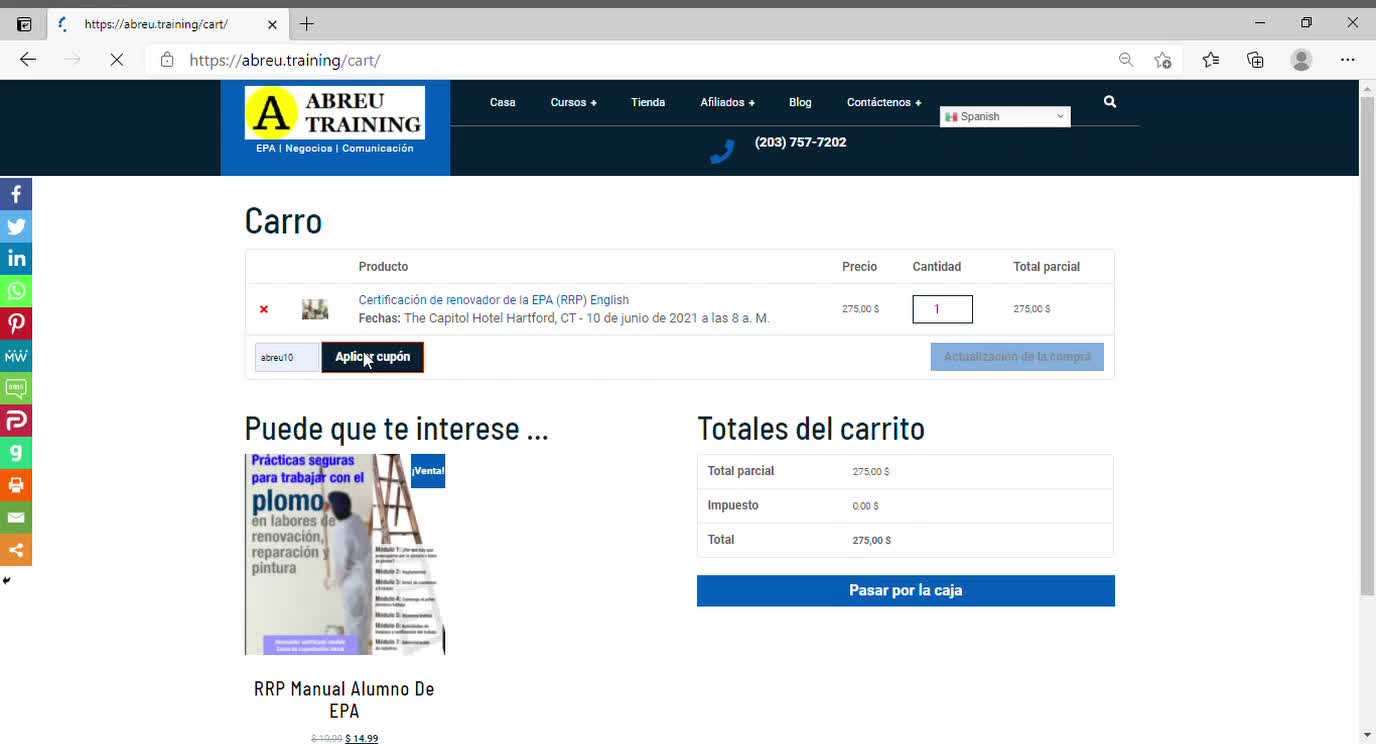Go back to the previous page
This screenshot has width=1376, height=744.
pos(28,60)
